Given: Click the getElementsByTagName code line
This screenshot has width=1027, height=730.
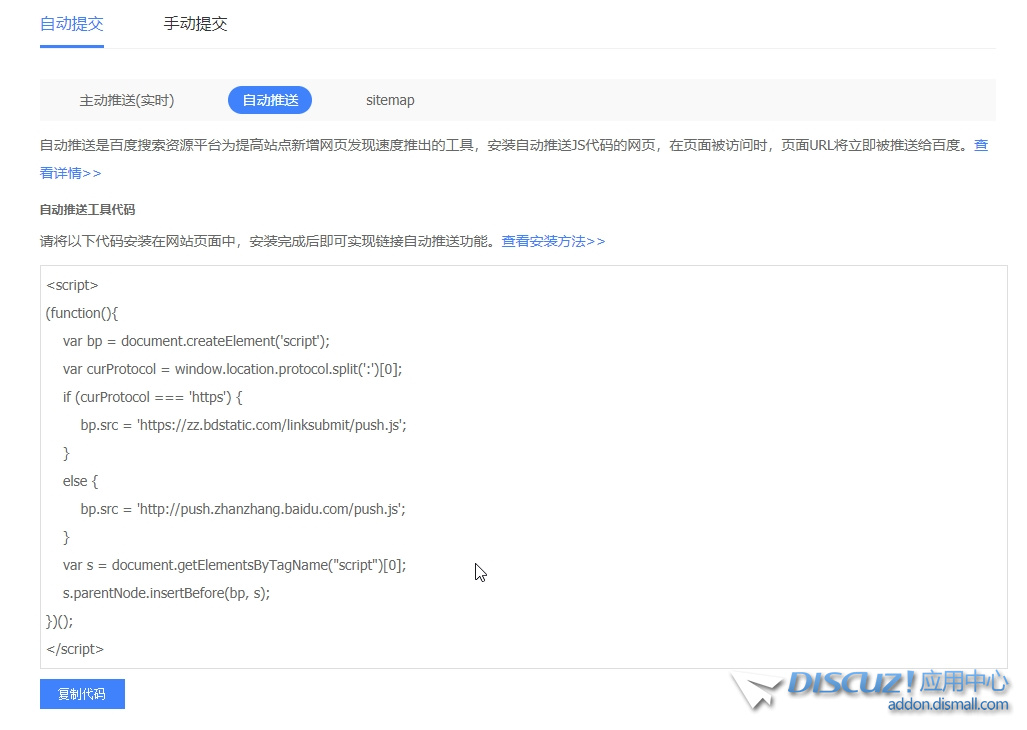Looking at the screenshot, I should (234, 565).
